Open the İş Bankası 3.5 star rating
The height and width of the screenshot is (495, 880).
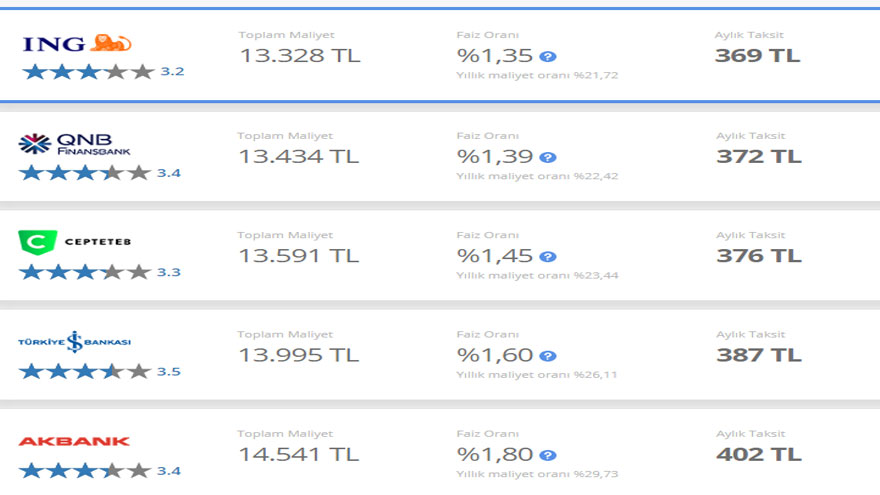(x=100, y=372)
